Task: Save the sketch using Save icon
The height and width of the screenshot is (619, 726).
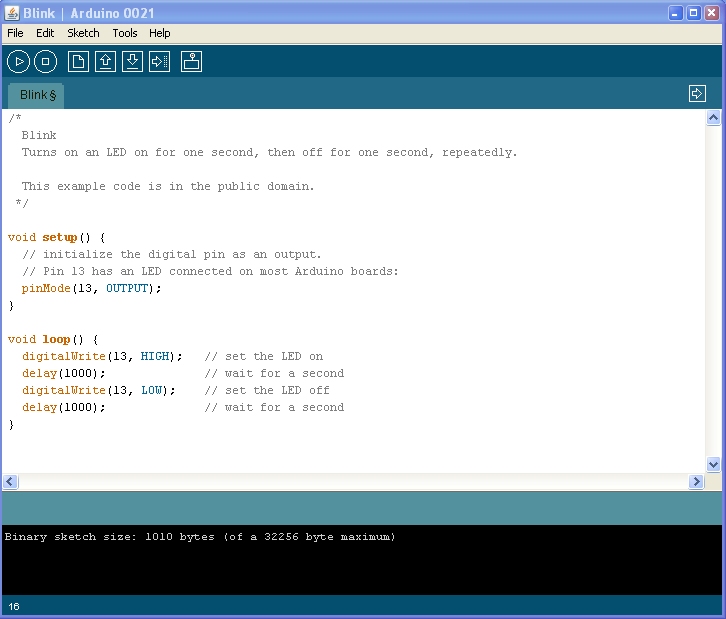Action: click(132, 62)
